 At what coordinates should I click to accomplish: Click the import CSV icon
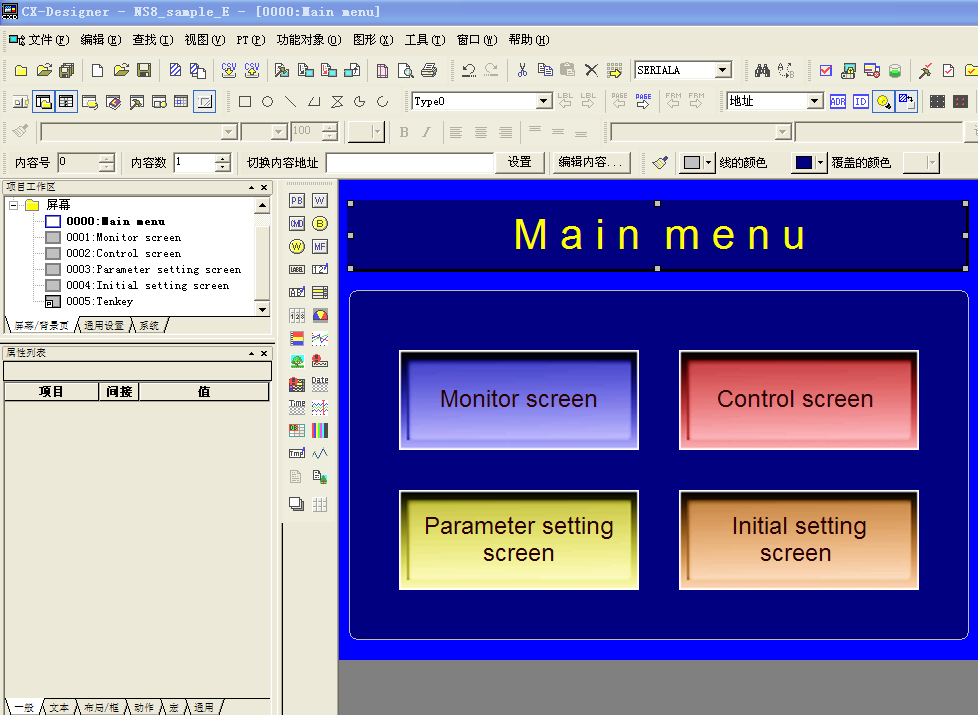(x=229, y=70)
